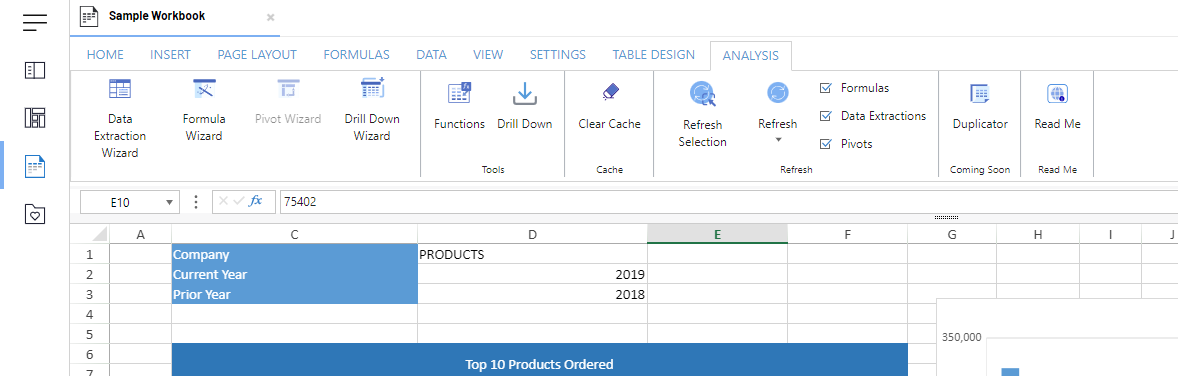Expand the hamburger menu in sidebar
The width and height of the screenshot is (1178, 376).
click(35, 23)
